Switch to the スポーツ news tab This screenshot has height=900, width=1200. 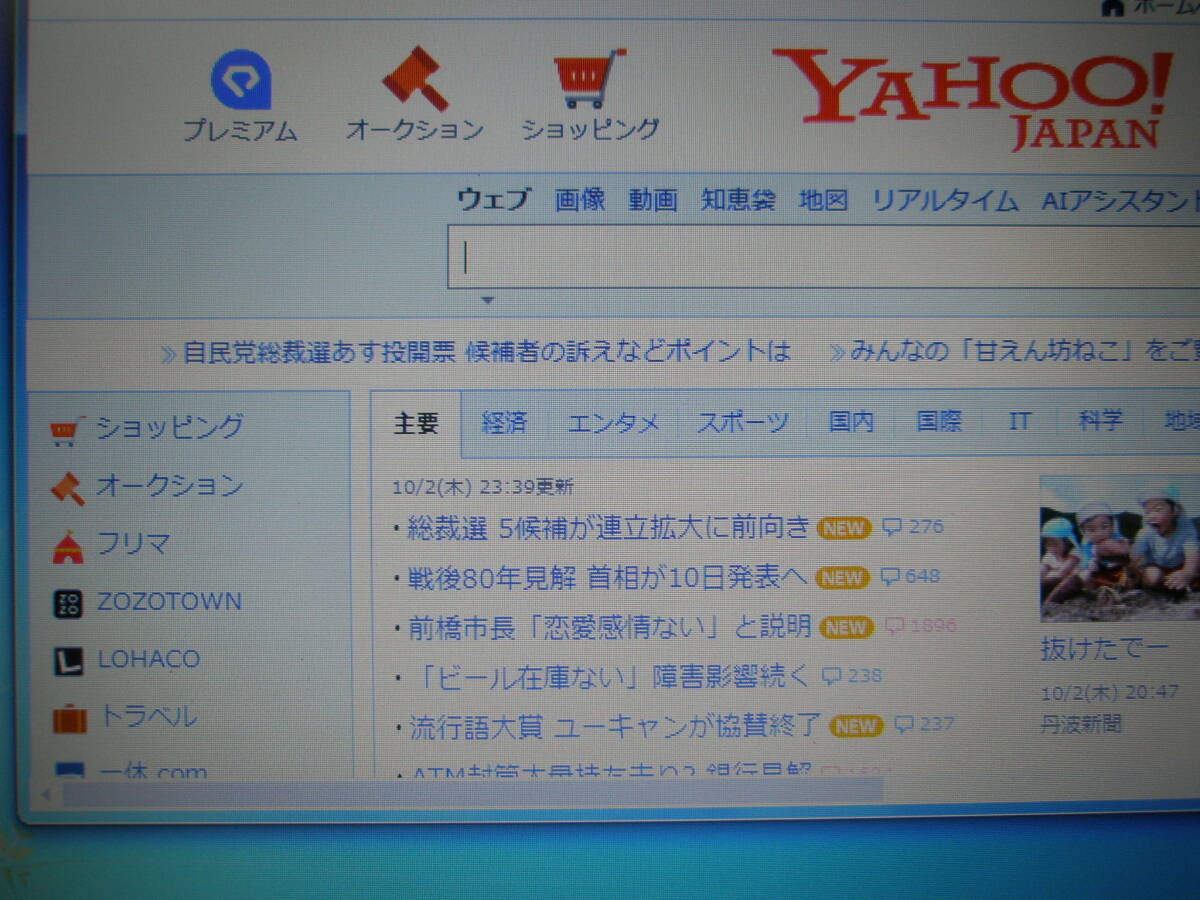[743, 422]
